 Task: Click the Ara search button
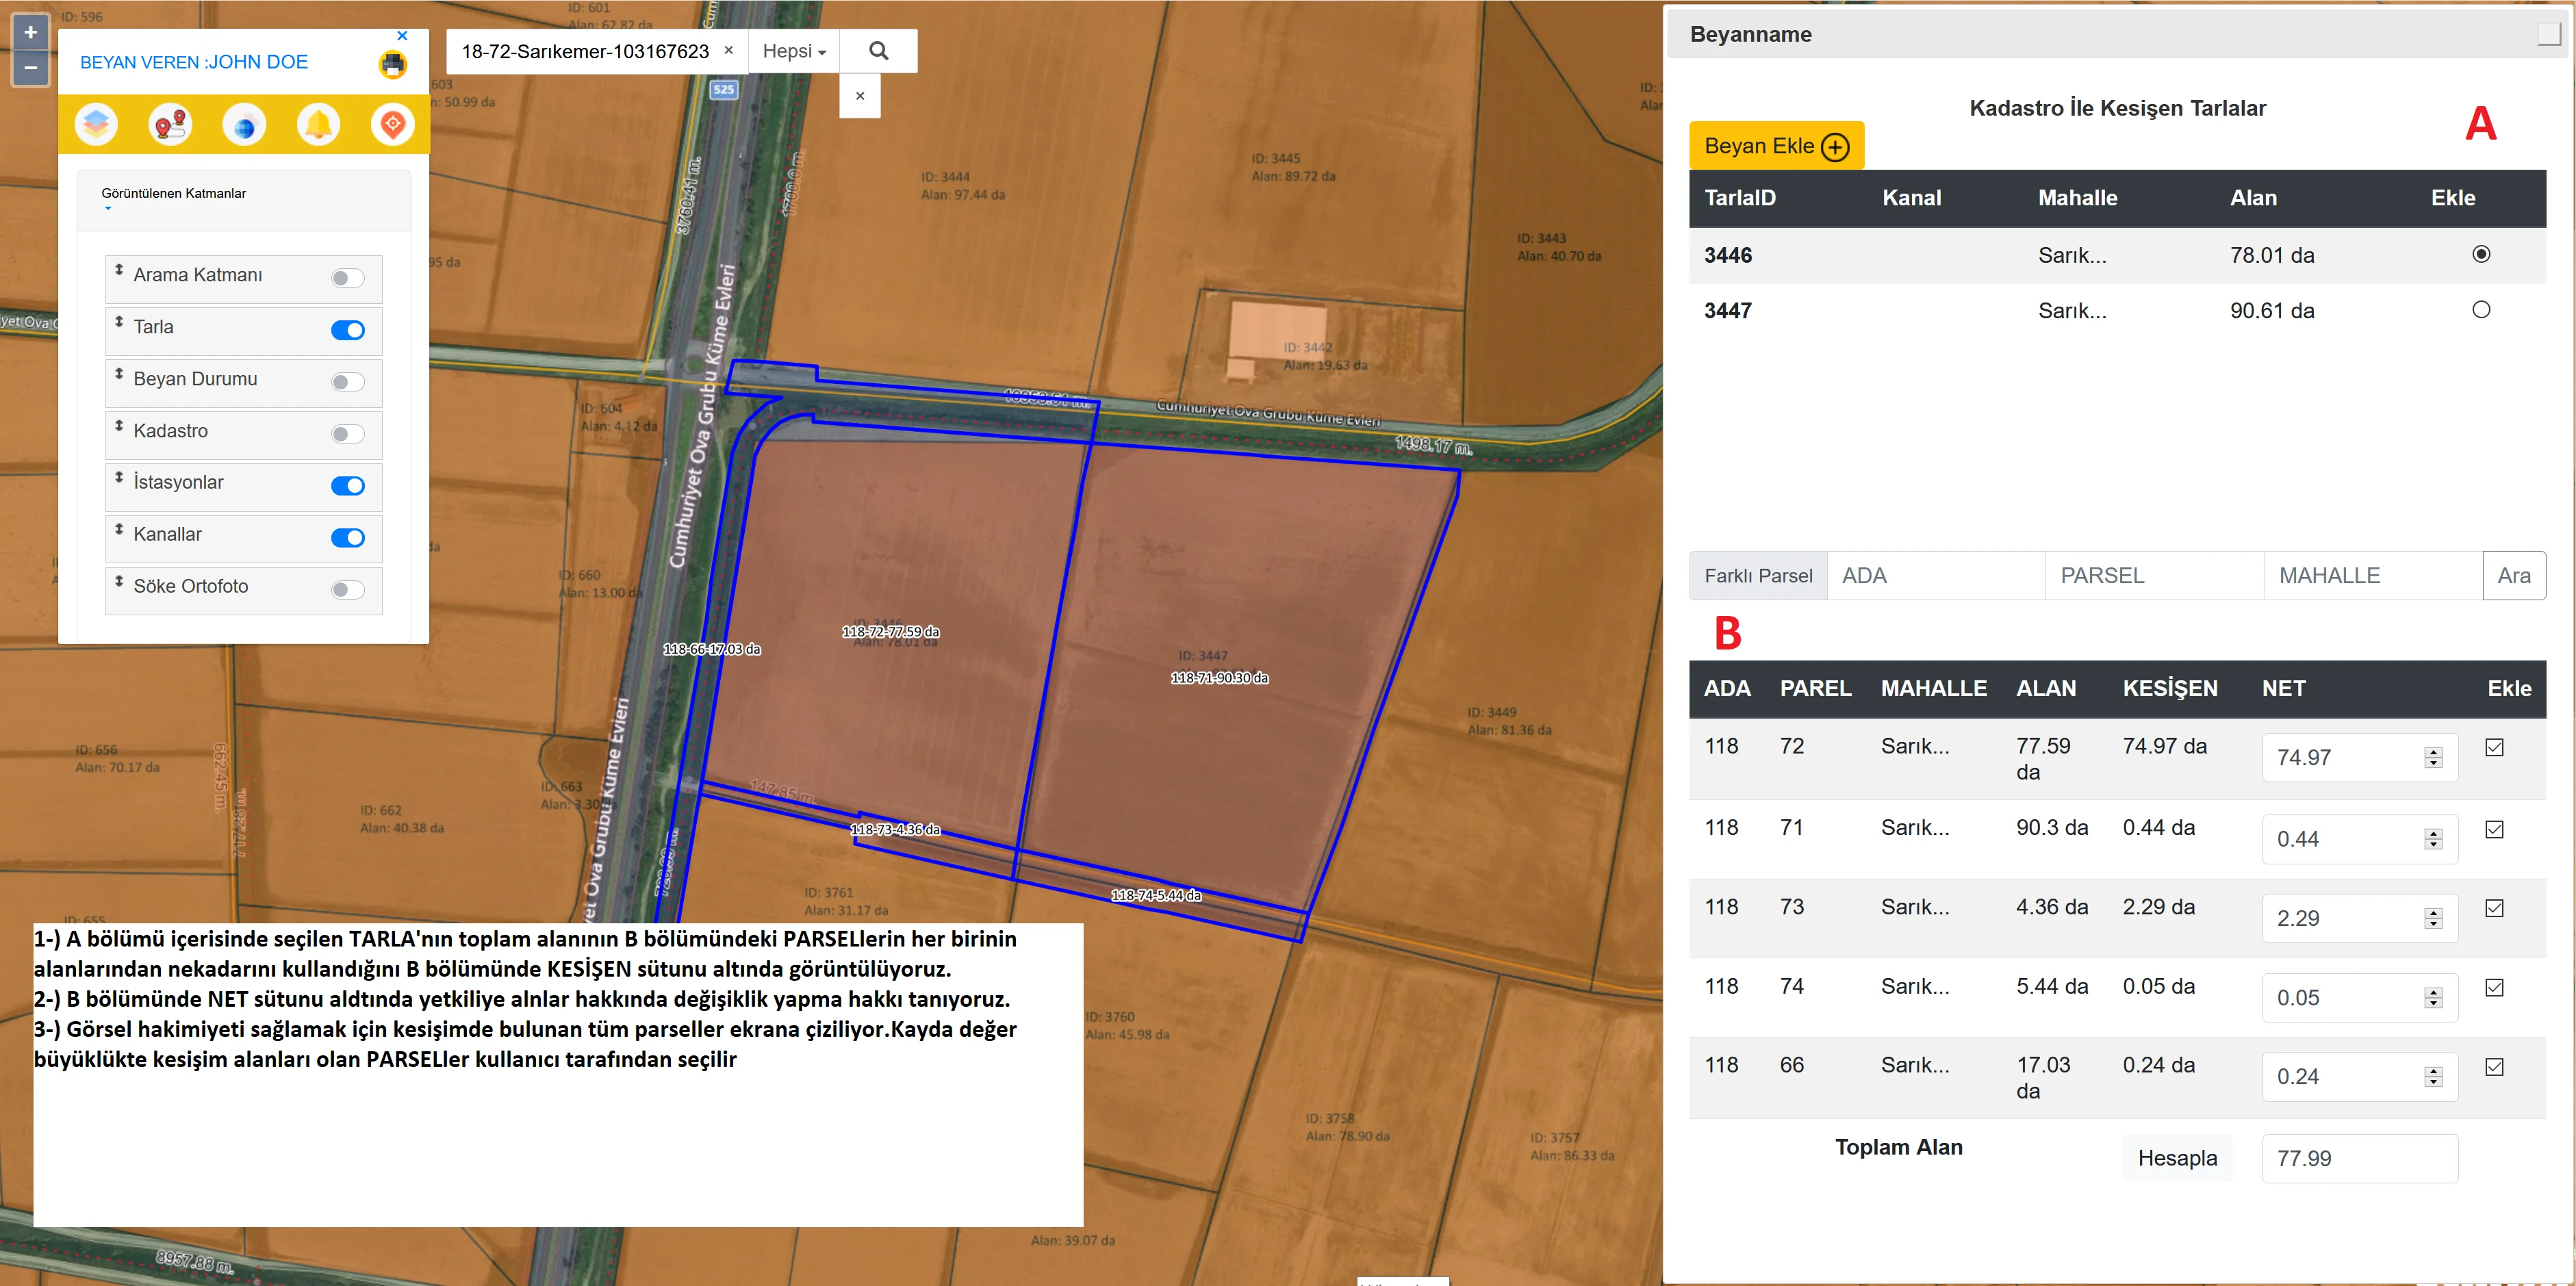pos(2513,576)
